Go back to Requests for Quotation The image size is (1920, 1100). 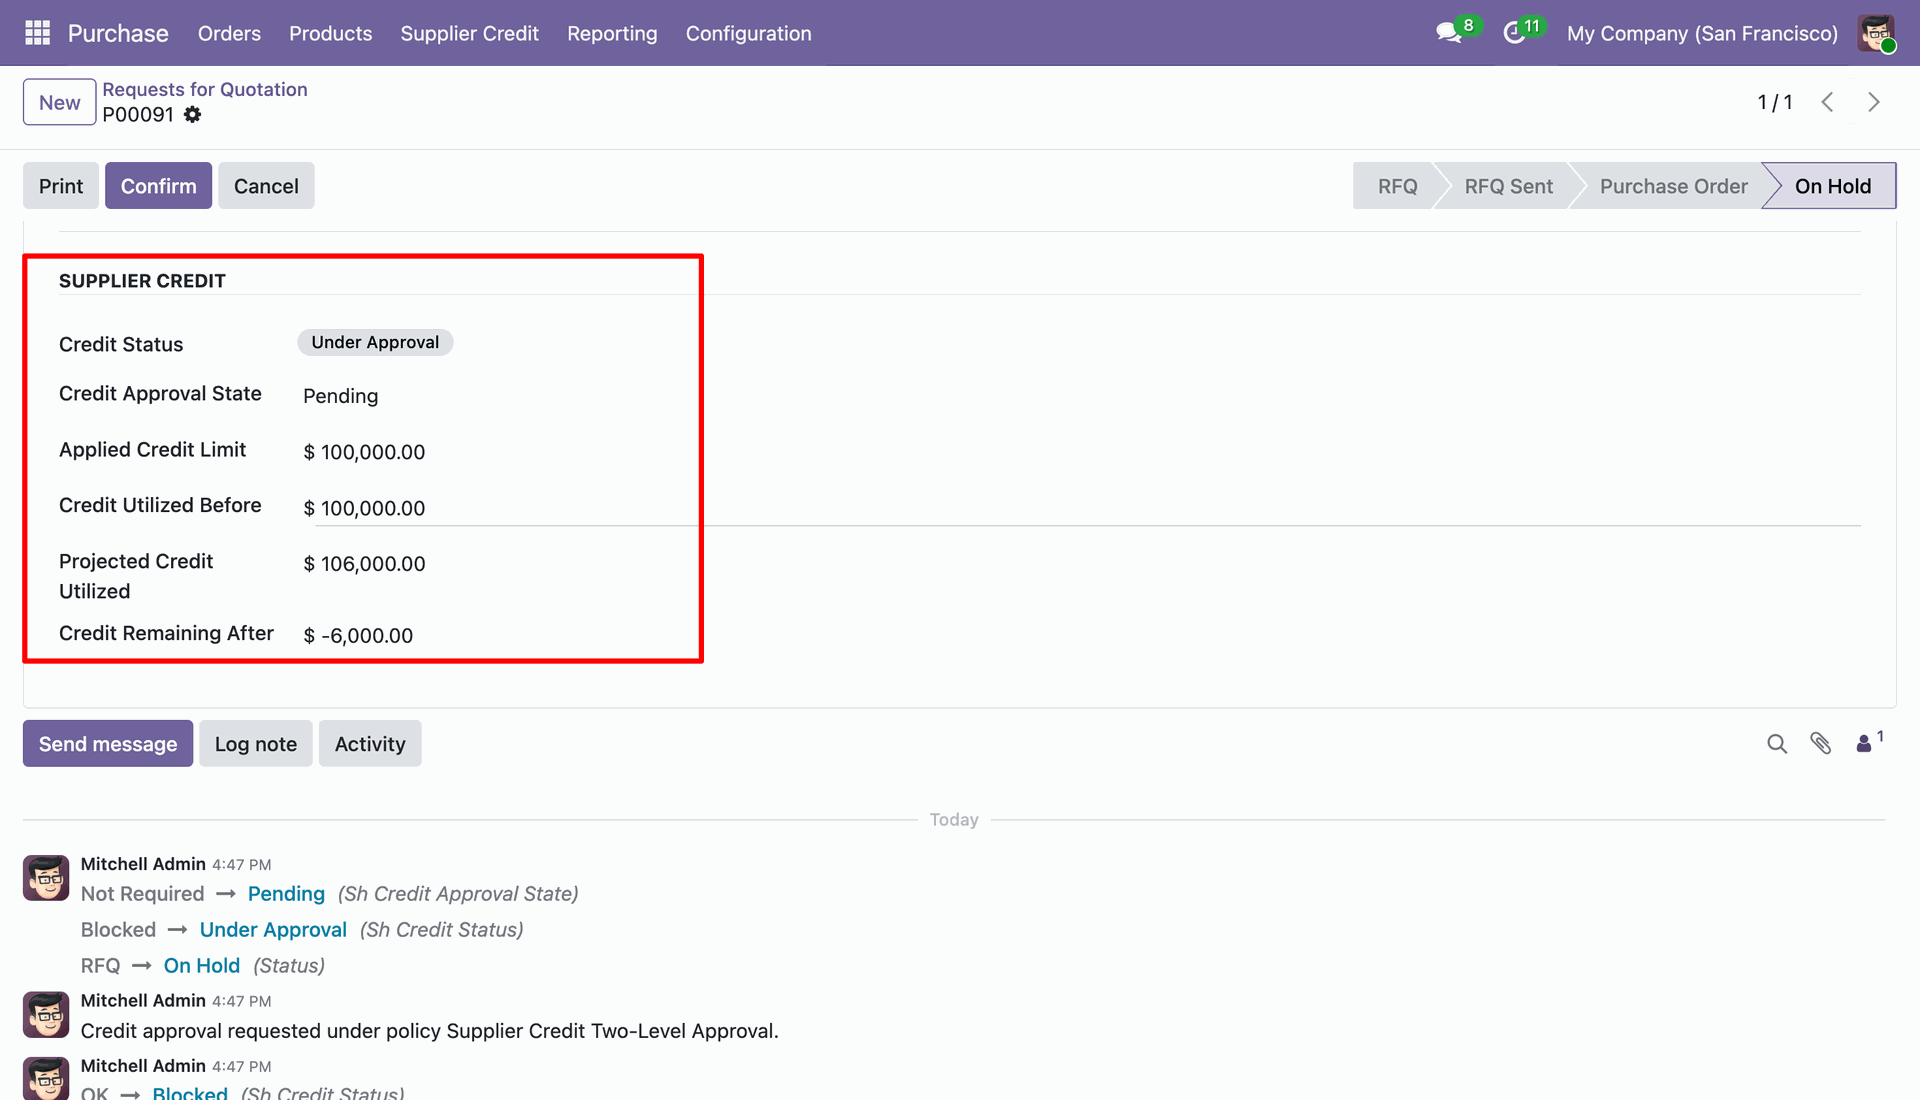205,89
